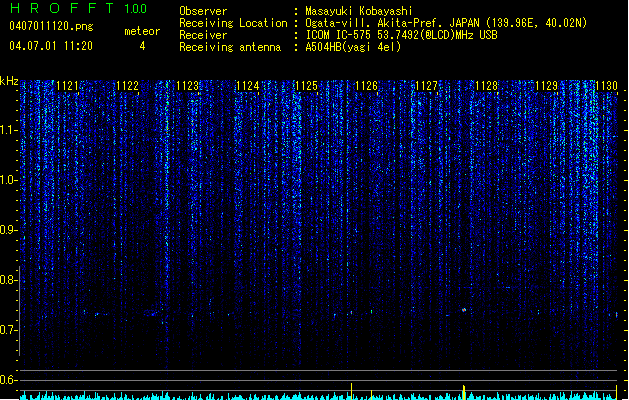Click the 0.7 kHz axis label

pyautogui.click(x=9, y=330)
